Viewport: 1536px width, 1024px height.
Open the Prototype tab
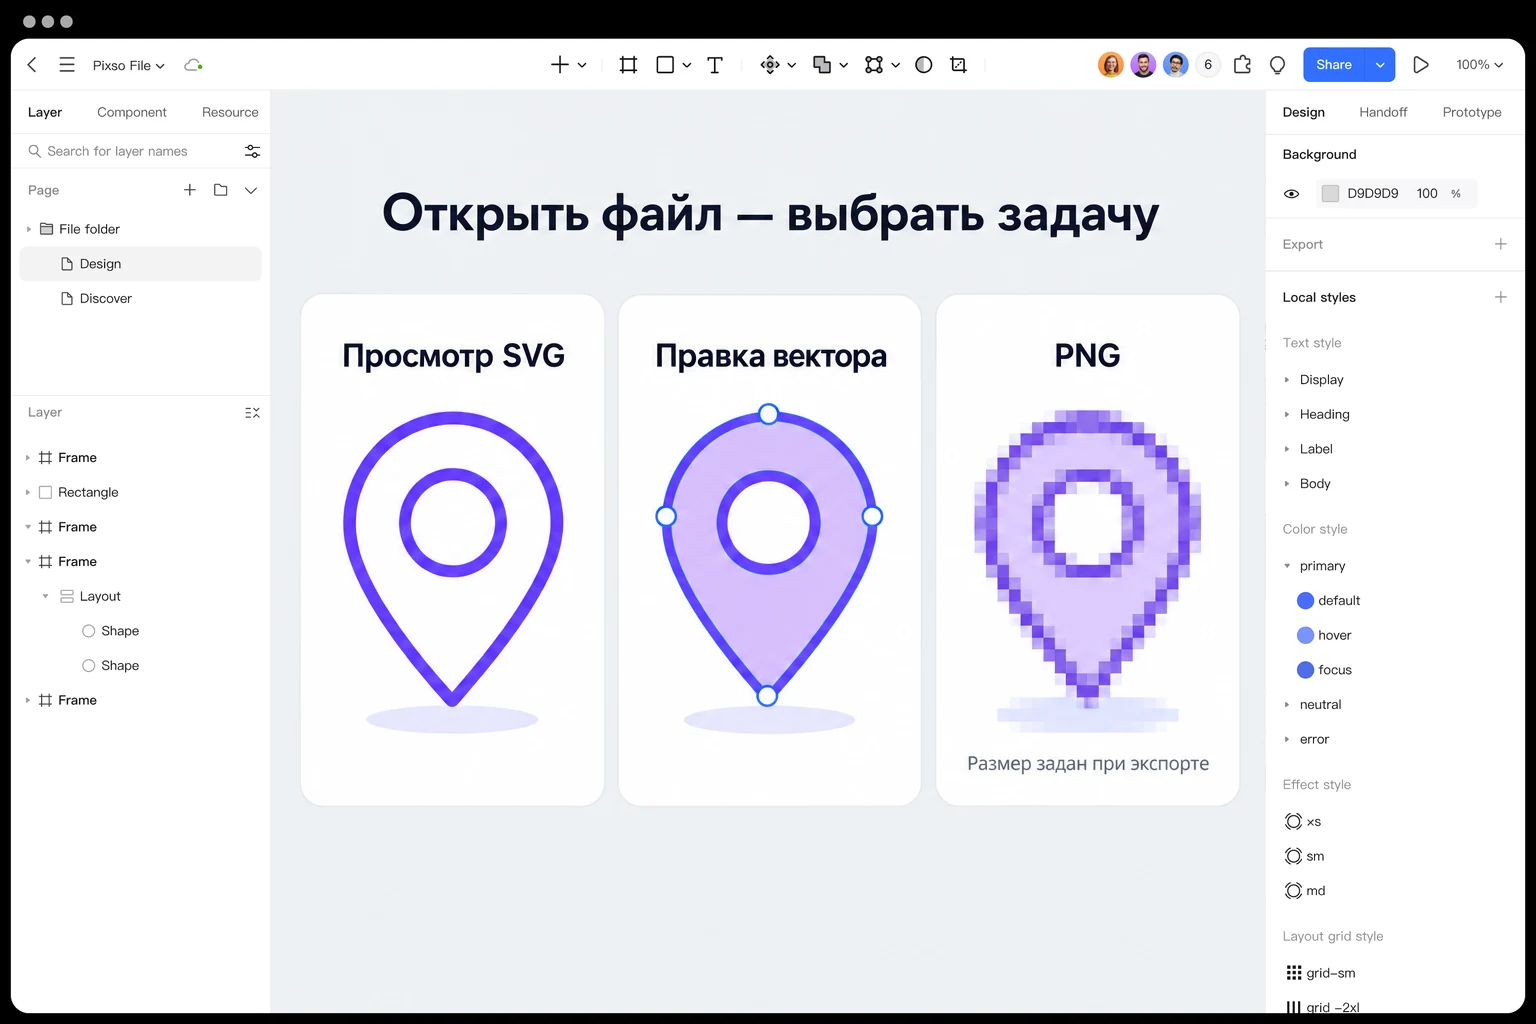(x=1472, y=112)
